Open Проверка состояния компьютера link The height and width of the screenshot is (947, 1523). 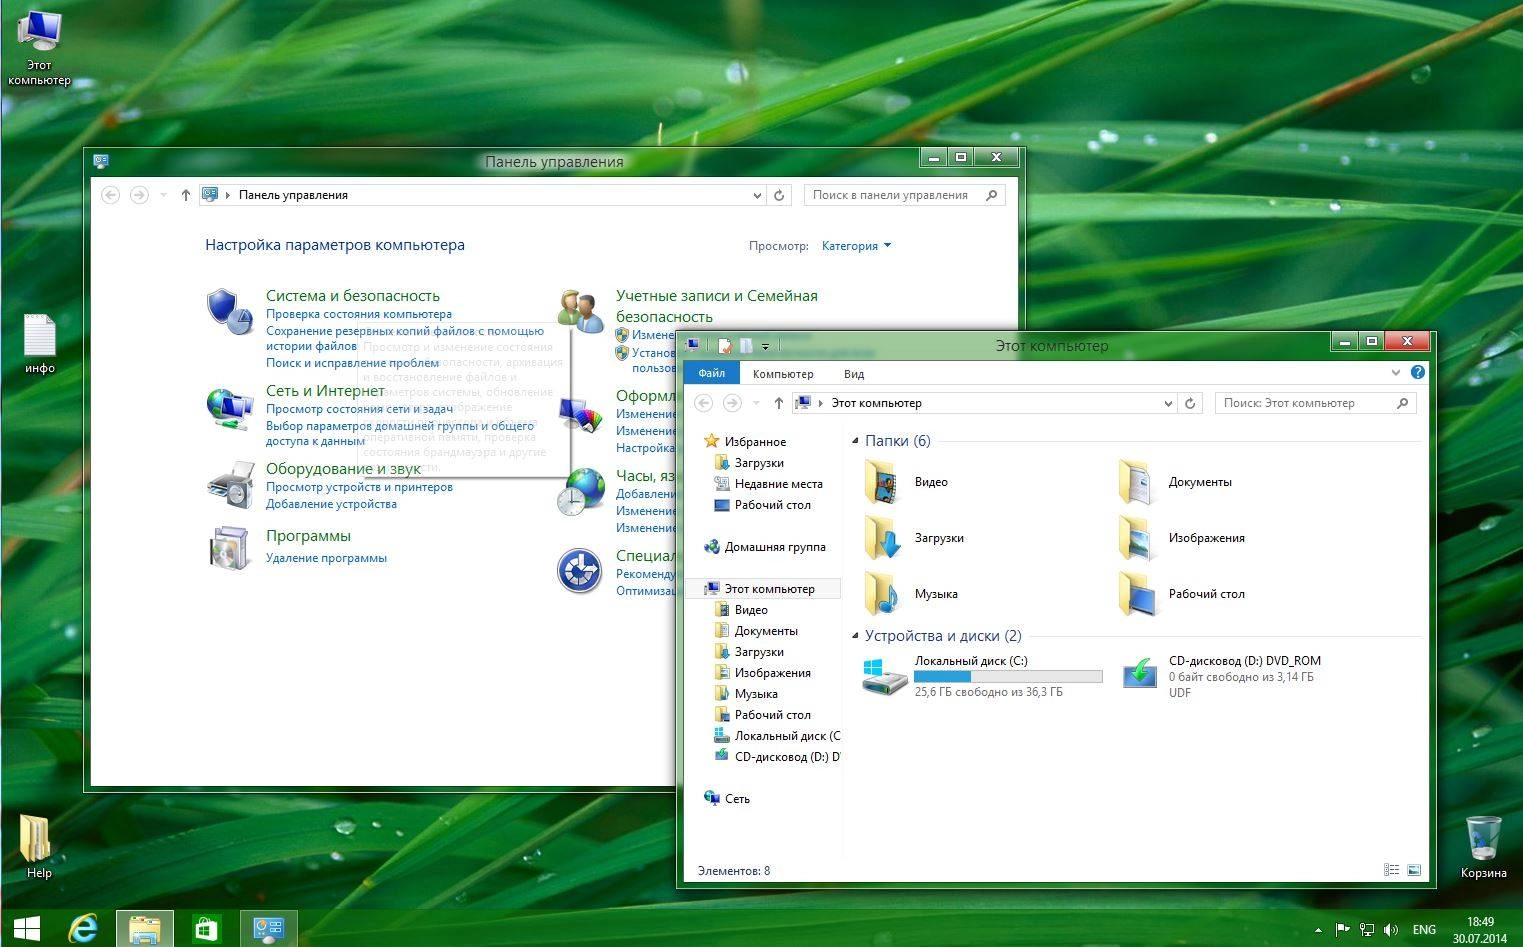coord(358,314)
